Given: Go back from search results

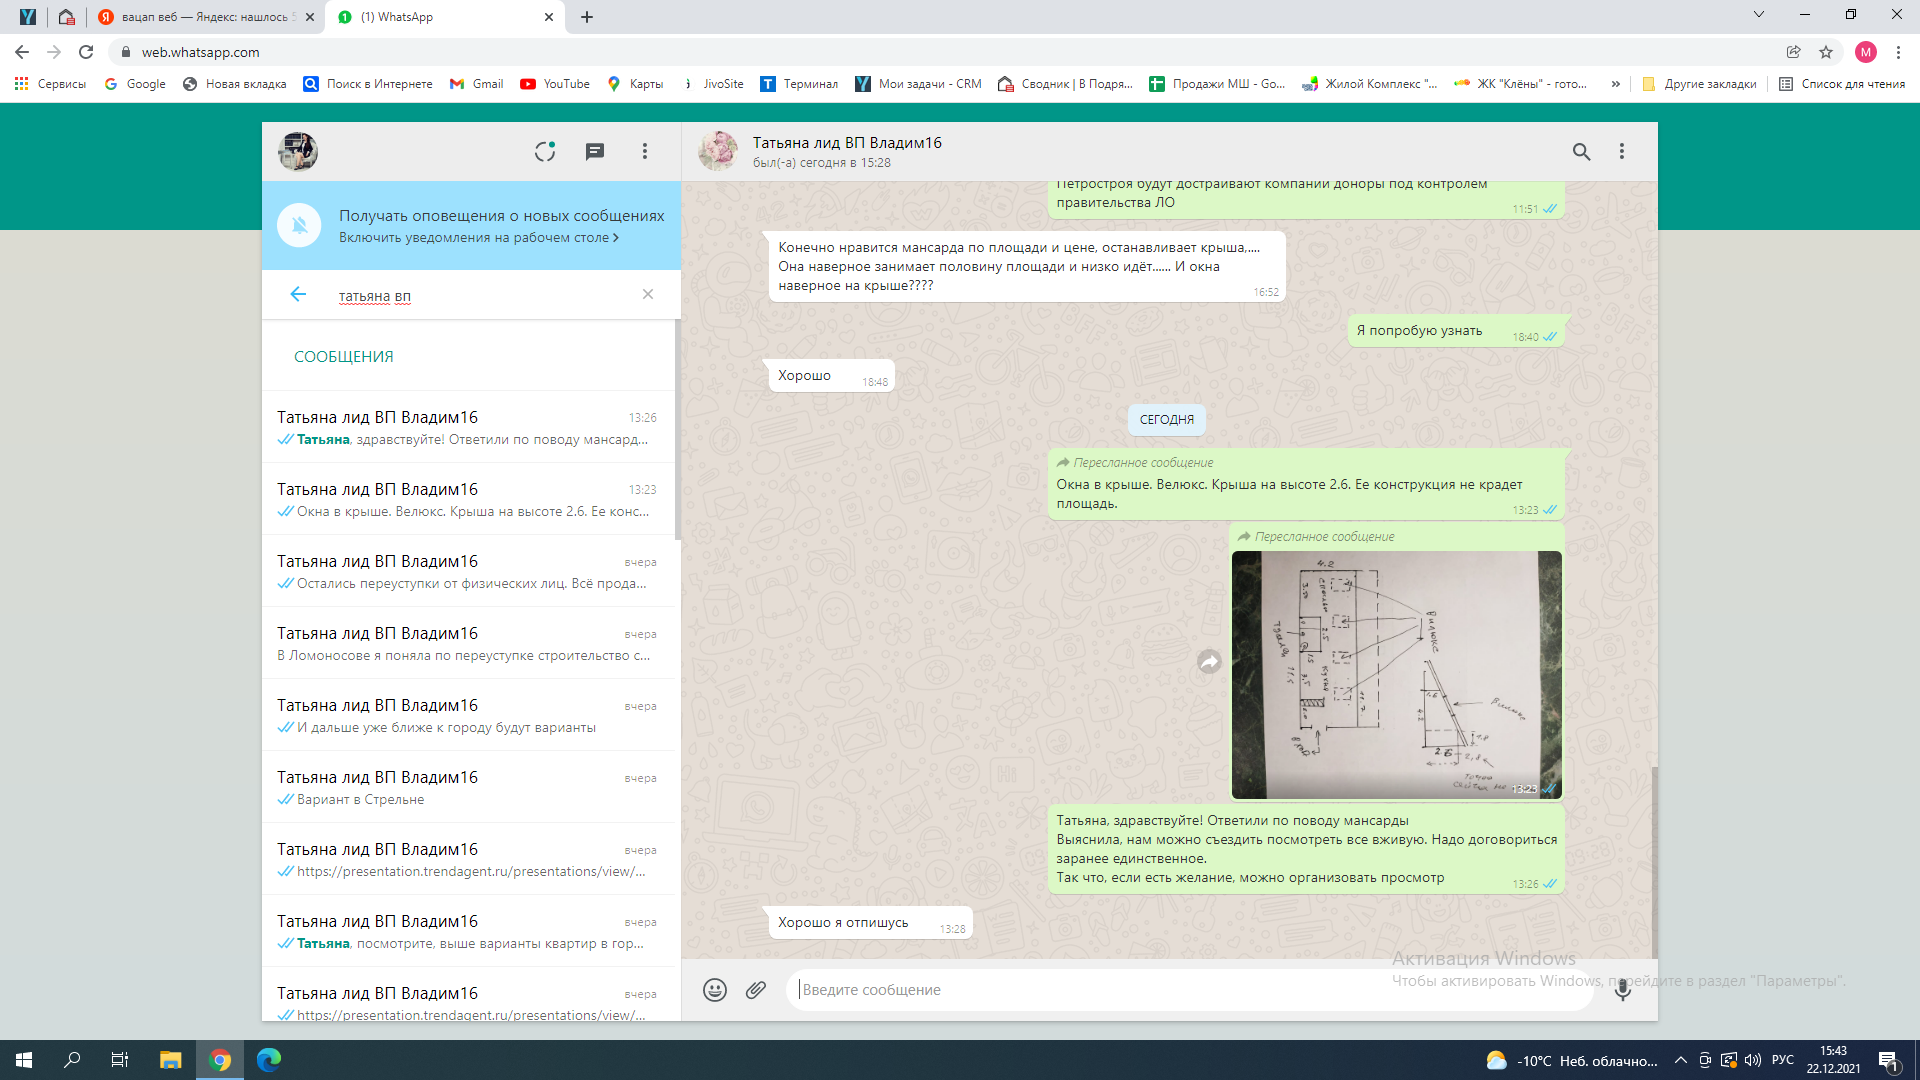Looking at the screenshot, I should pyautogui.click(x=298, y=294).
